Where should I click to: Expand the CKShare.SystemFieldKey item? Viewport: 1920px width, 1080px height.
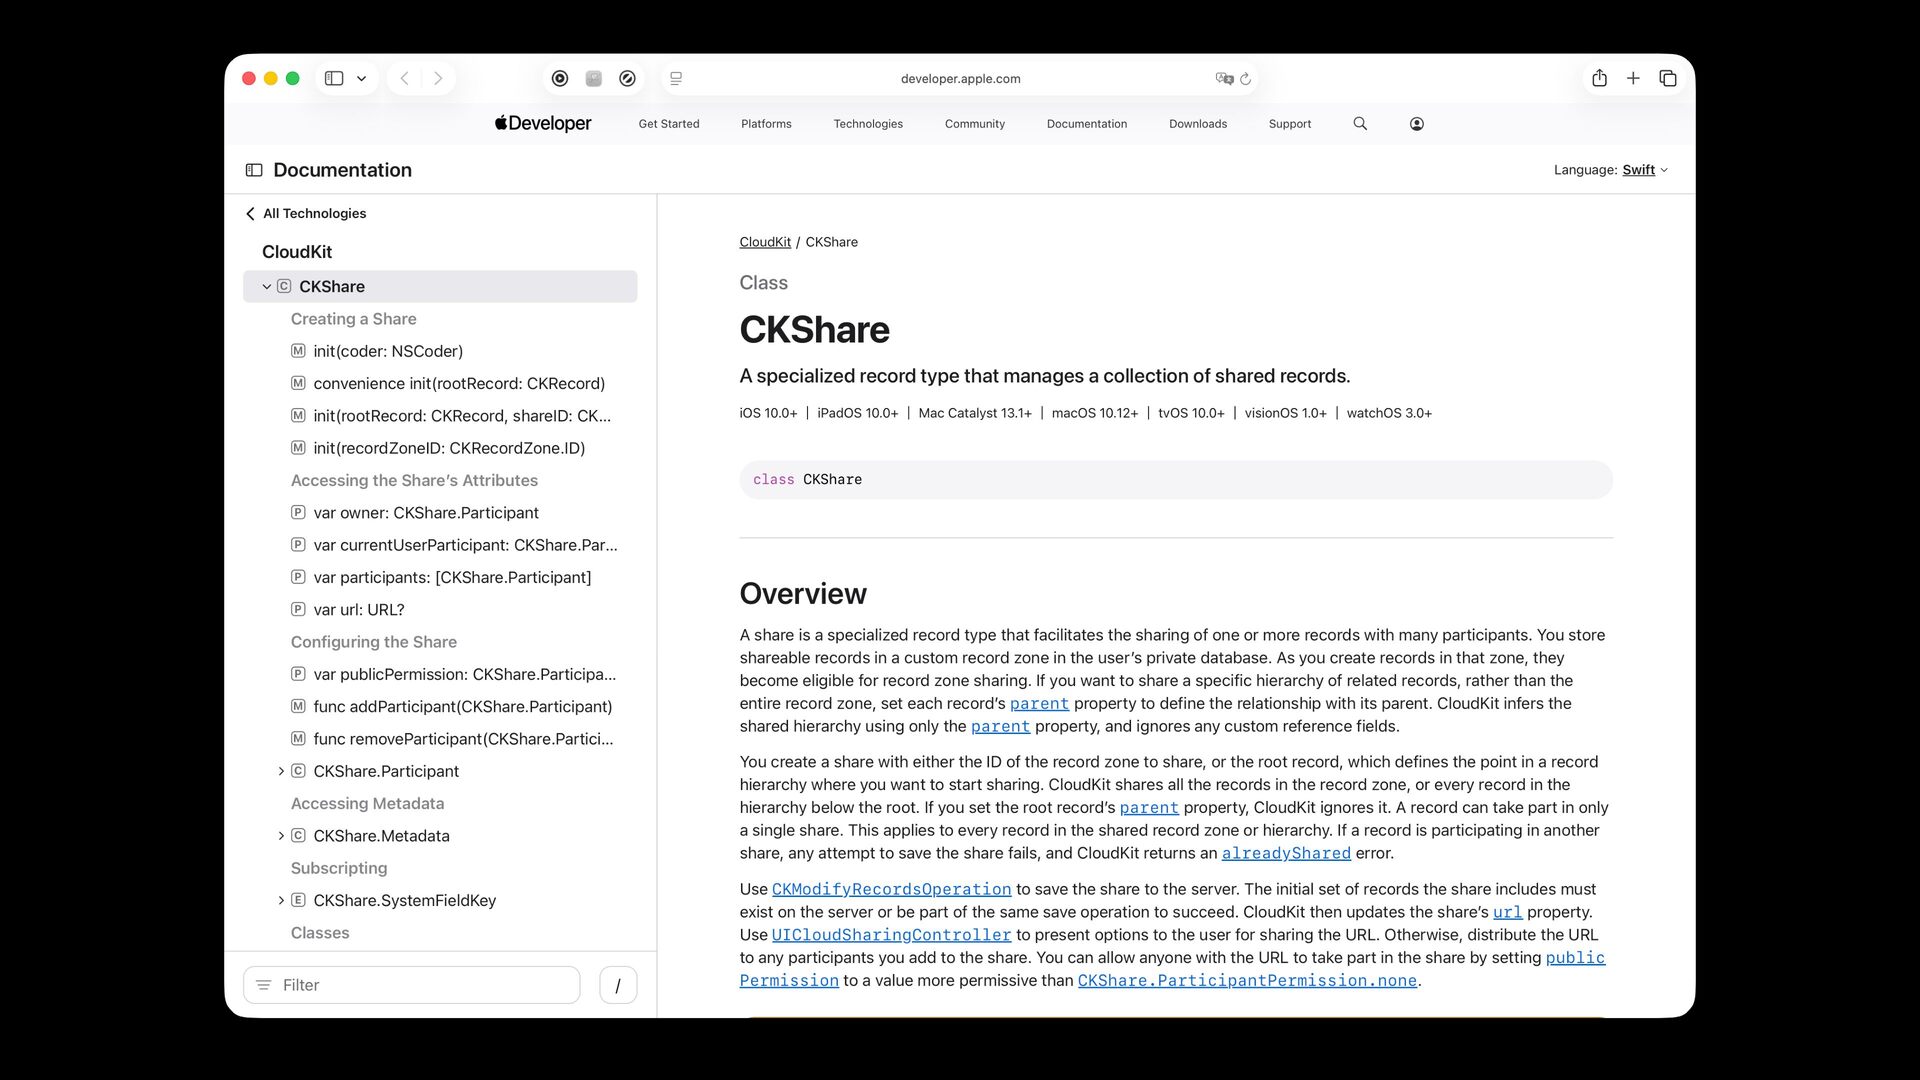pyautogui.click(x=281, y=900)
